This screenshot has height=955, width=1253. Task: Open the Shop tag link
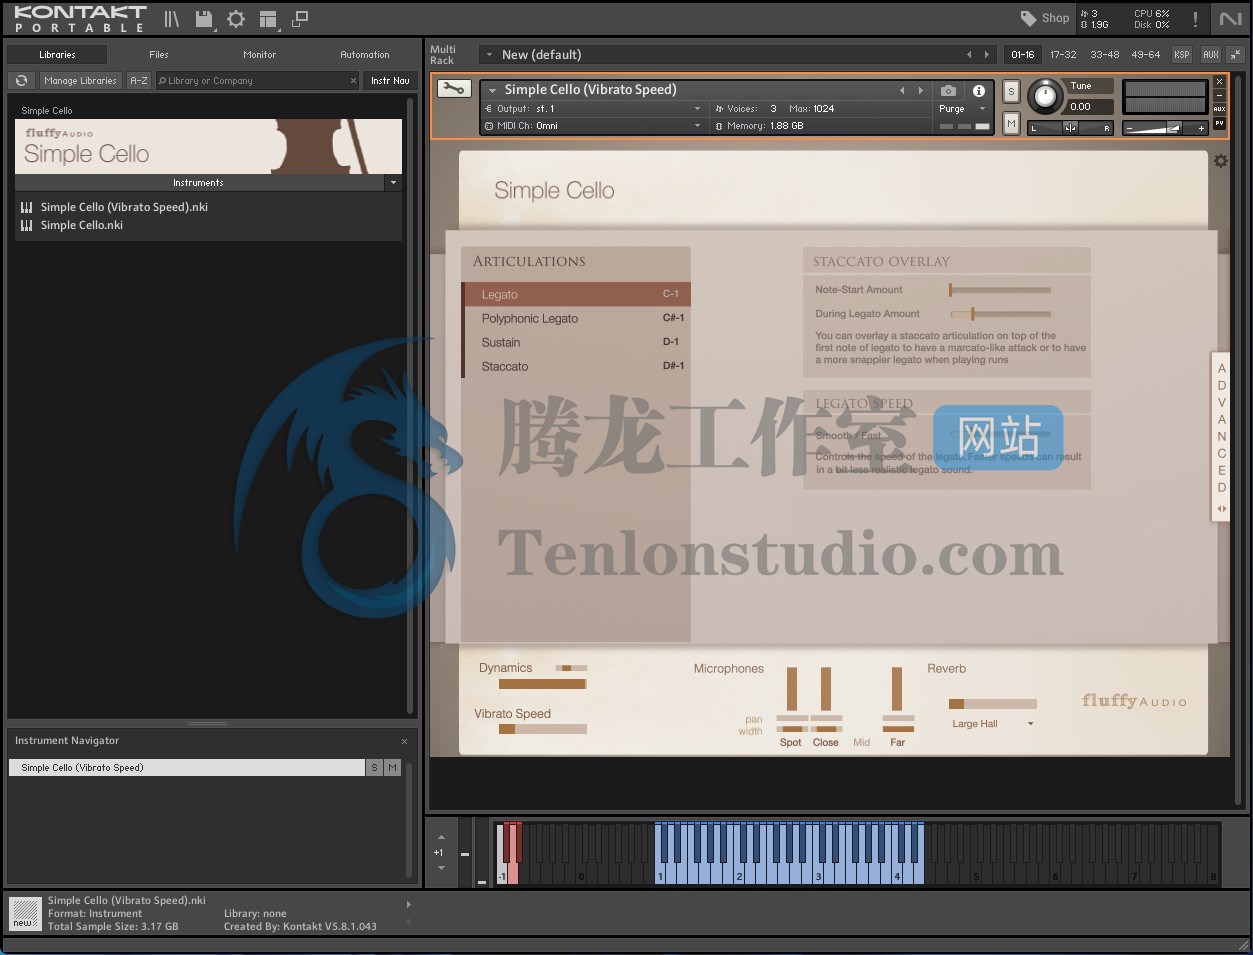[x=1045, y=18]
